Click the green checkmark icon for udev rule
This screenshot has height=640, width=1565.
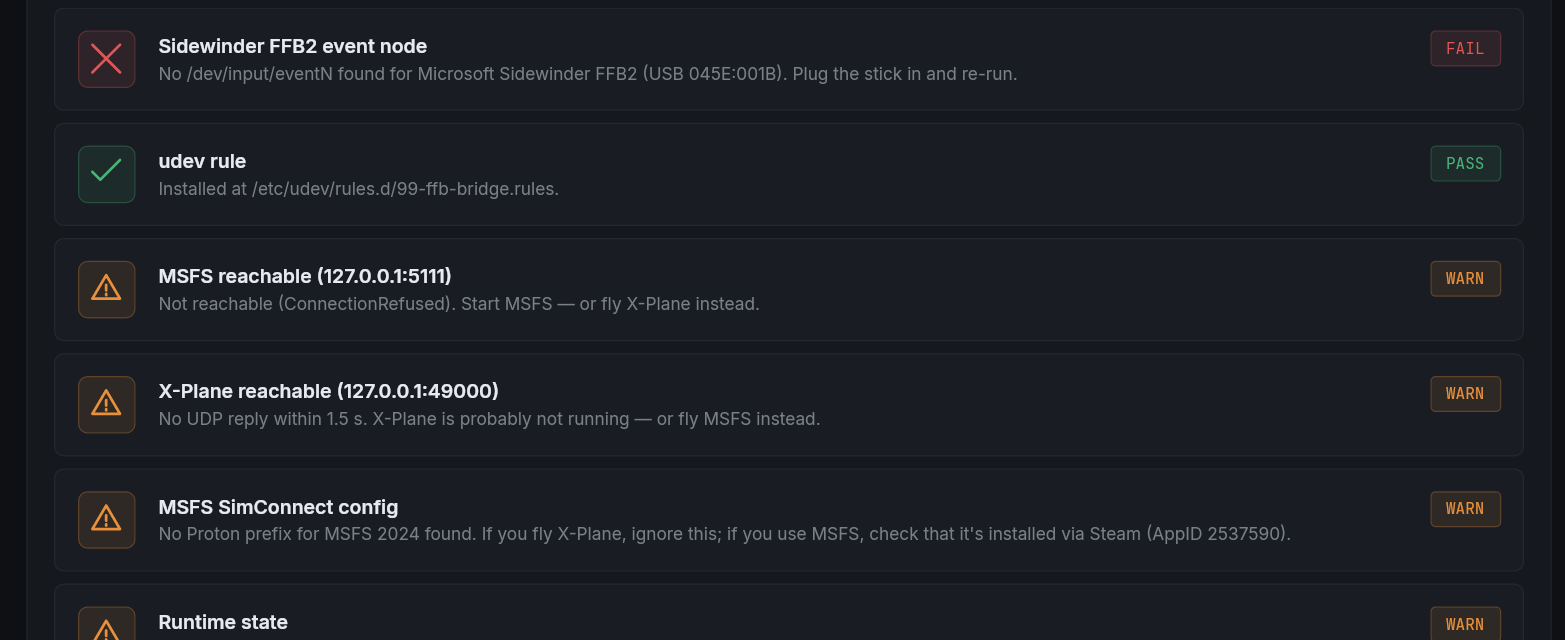[x=106, y=174]
